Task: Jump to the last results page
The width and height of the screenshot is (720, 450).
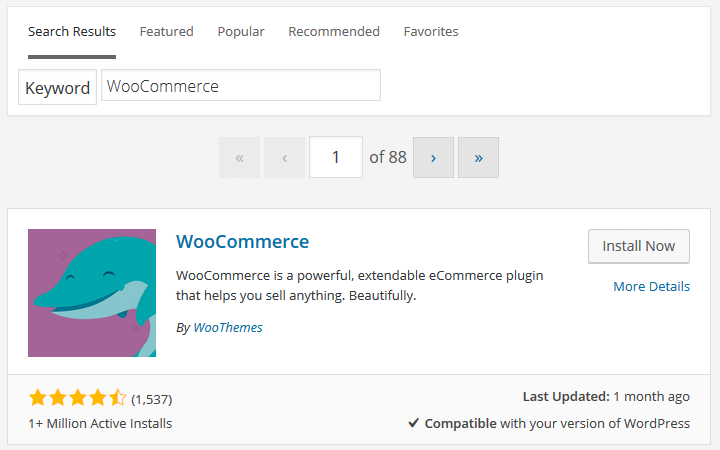Action: click(x=478, y=158)
